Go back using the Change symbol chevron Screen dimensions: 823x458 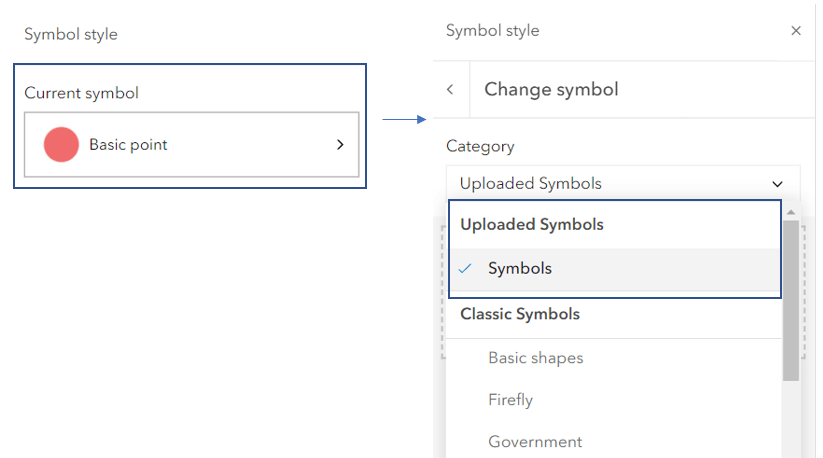pos(450,90)
